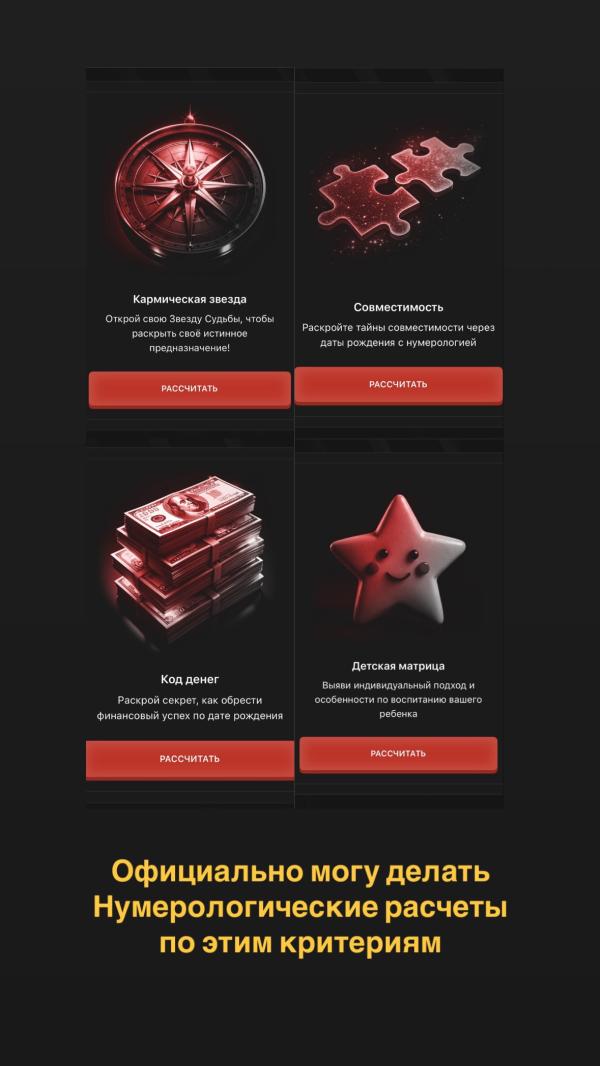
Task: Click the yellow Нумерологические расчеты headline
Action: (x=300, y=908)
